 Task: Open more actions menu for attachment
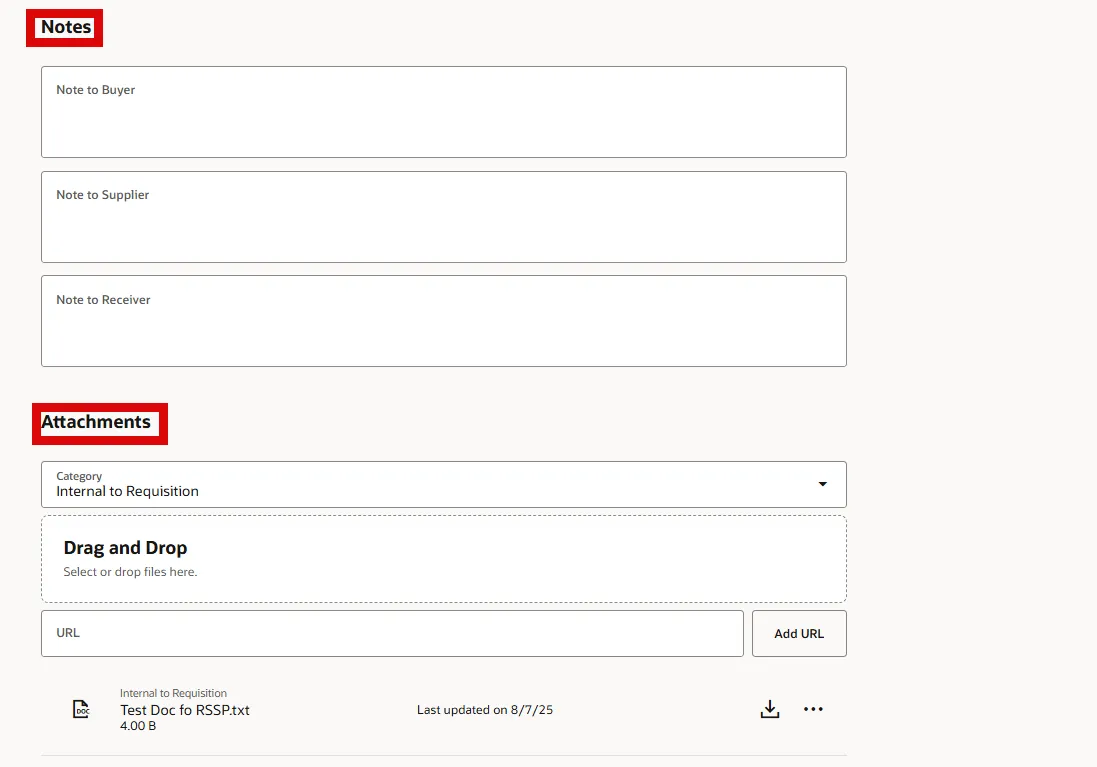click(813, 710)
